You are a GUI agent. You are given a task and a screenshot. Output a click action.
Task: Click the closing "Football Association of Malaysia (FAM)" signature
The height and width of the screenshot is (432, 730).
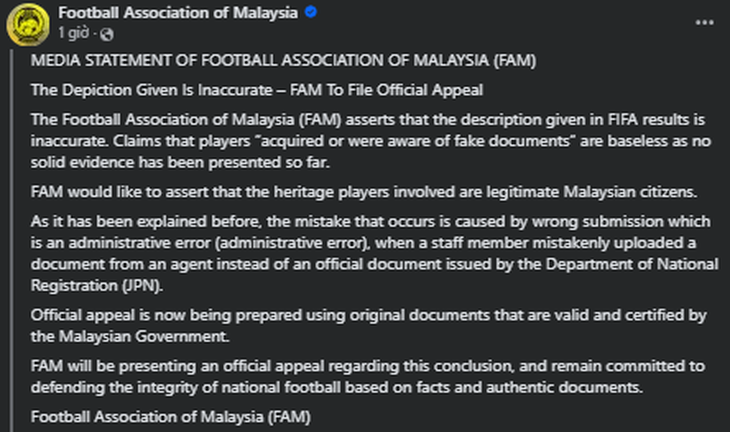171,415
